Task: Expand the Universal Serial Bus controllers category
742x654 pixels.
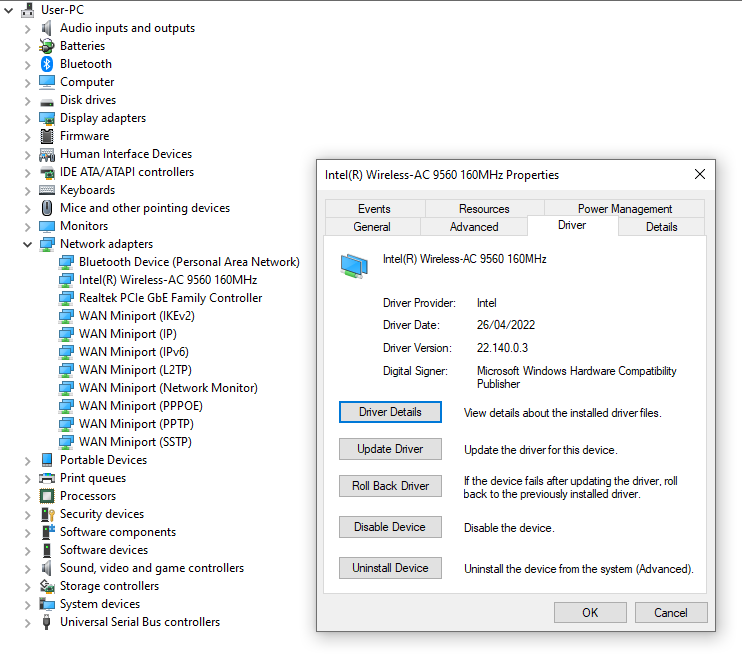Action: tap(27, 622)
